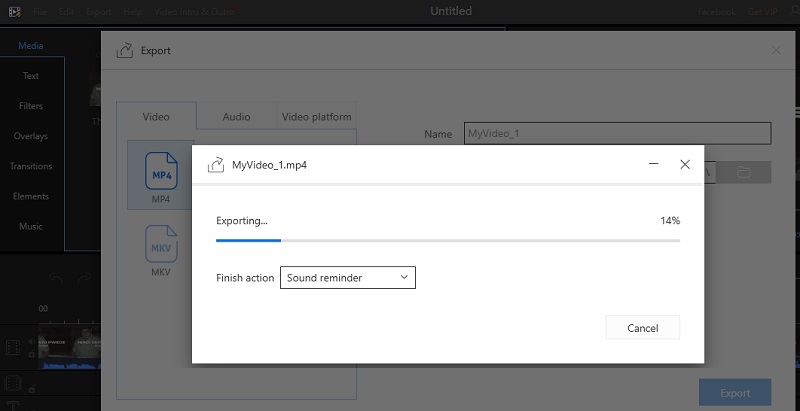The image size is (800, 411).
Task: Open the File menu
Action: [40, 11]
